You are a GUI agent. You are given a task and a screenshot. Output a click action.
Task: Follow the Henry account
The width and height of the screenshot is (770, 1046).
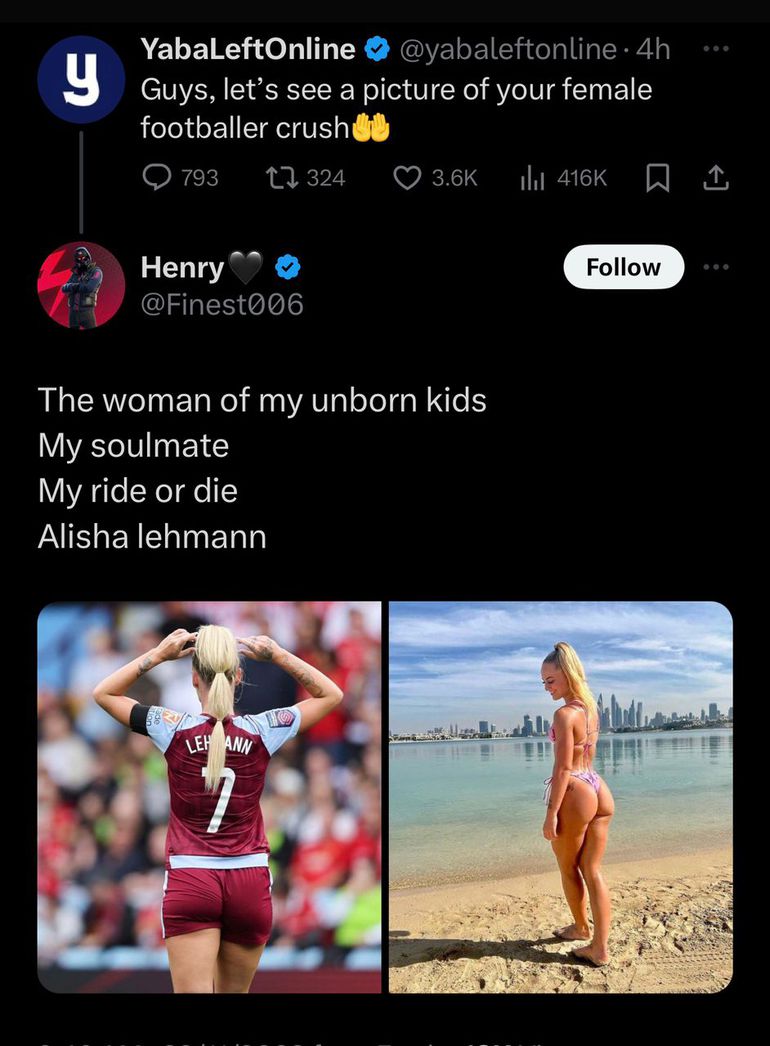[x=623, y=267]
